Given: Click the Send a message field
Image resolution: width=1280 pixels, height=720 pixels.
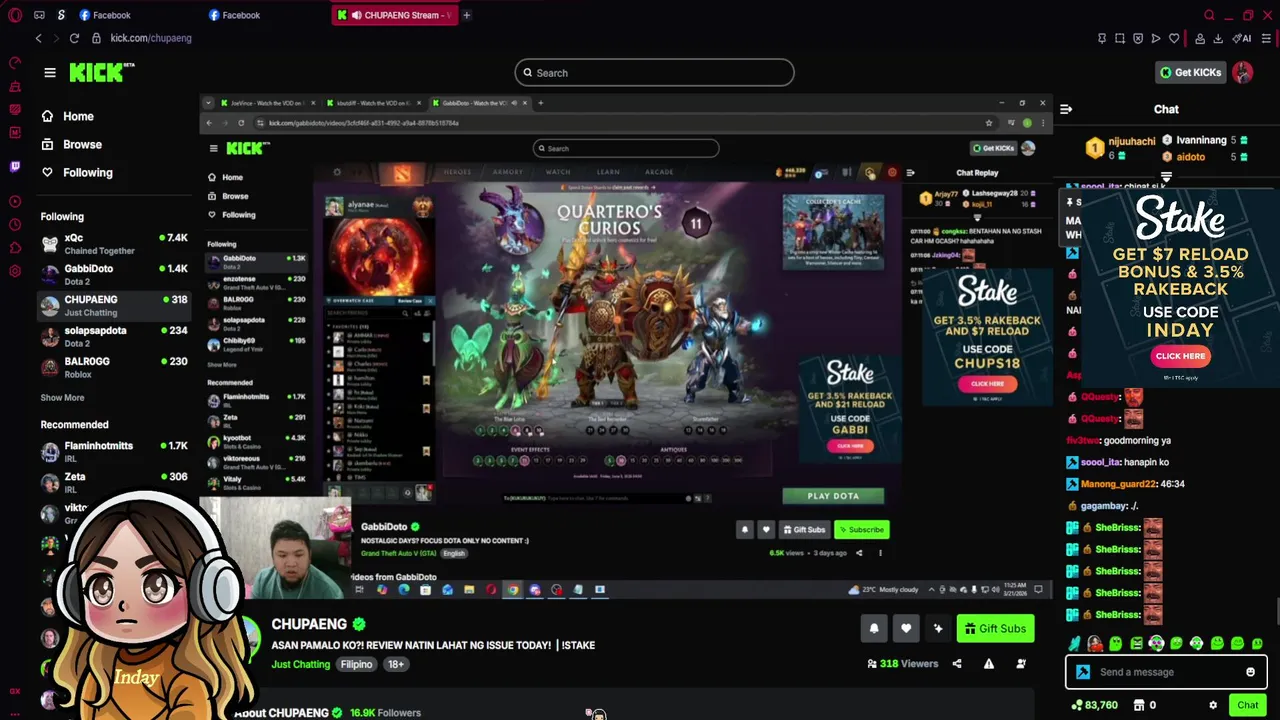Looking at the screenshot, I should tap(1166, 672).
